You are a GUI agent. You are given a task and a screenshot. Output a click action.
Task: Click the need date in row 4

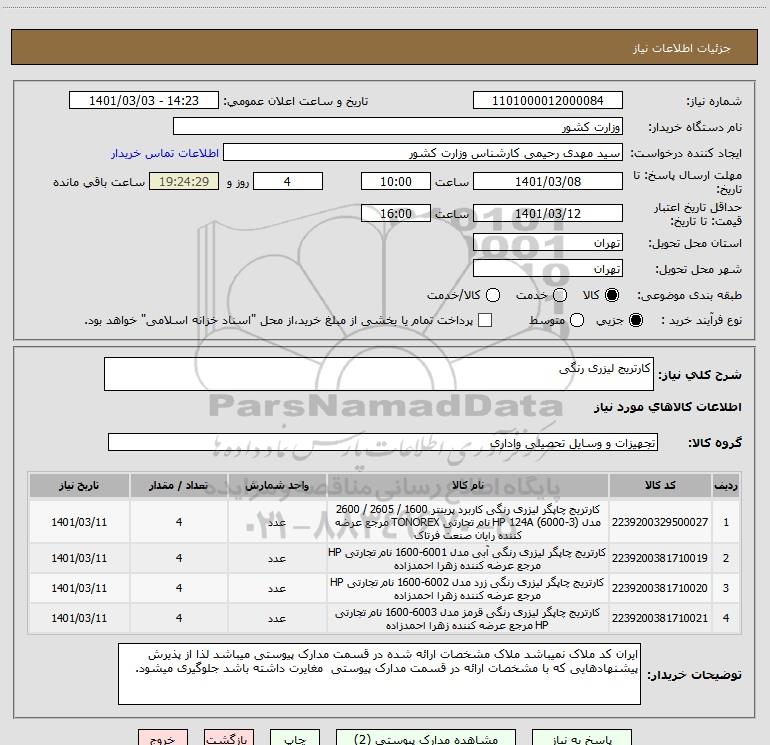(79, 618)
